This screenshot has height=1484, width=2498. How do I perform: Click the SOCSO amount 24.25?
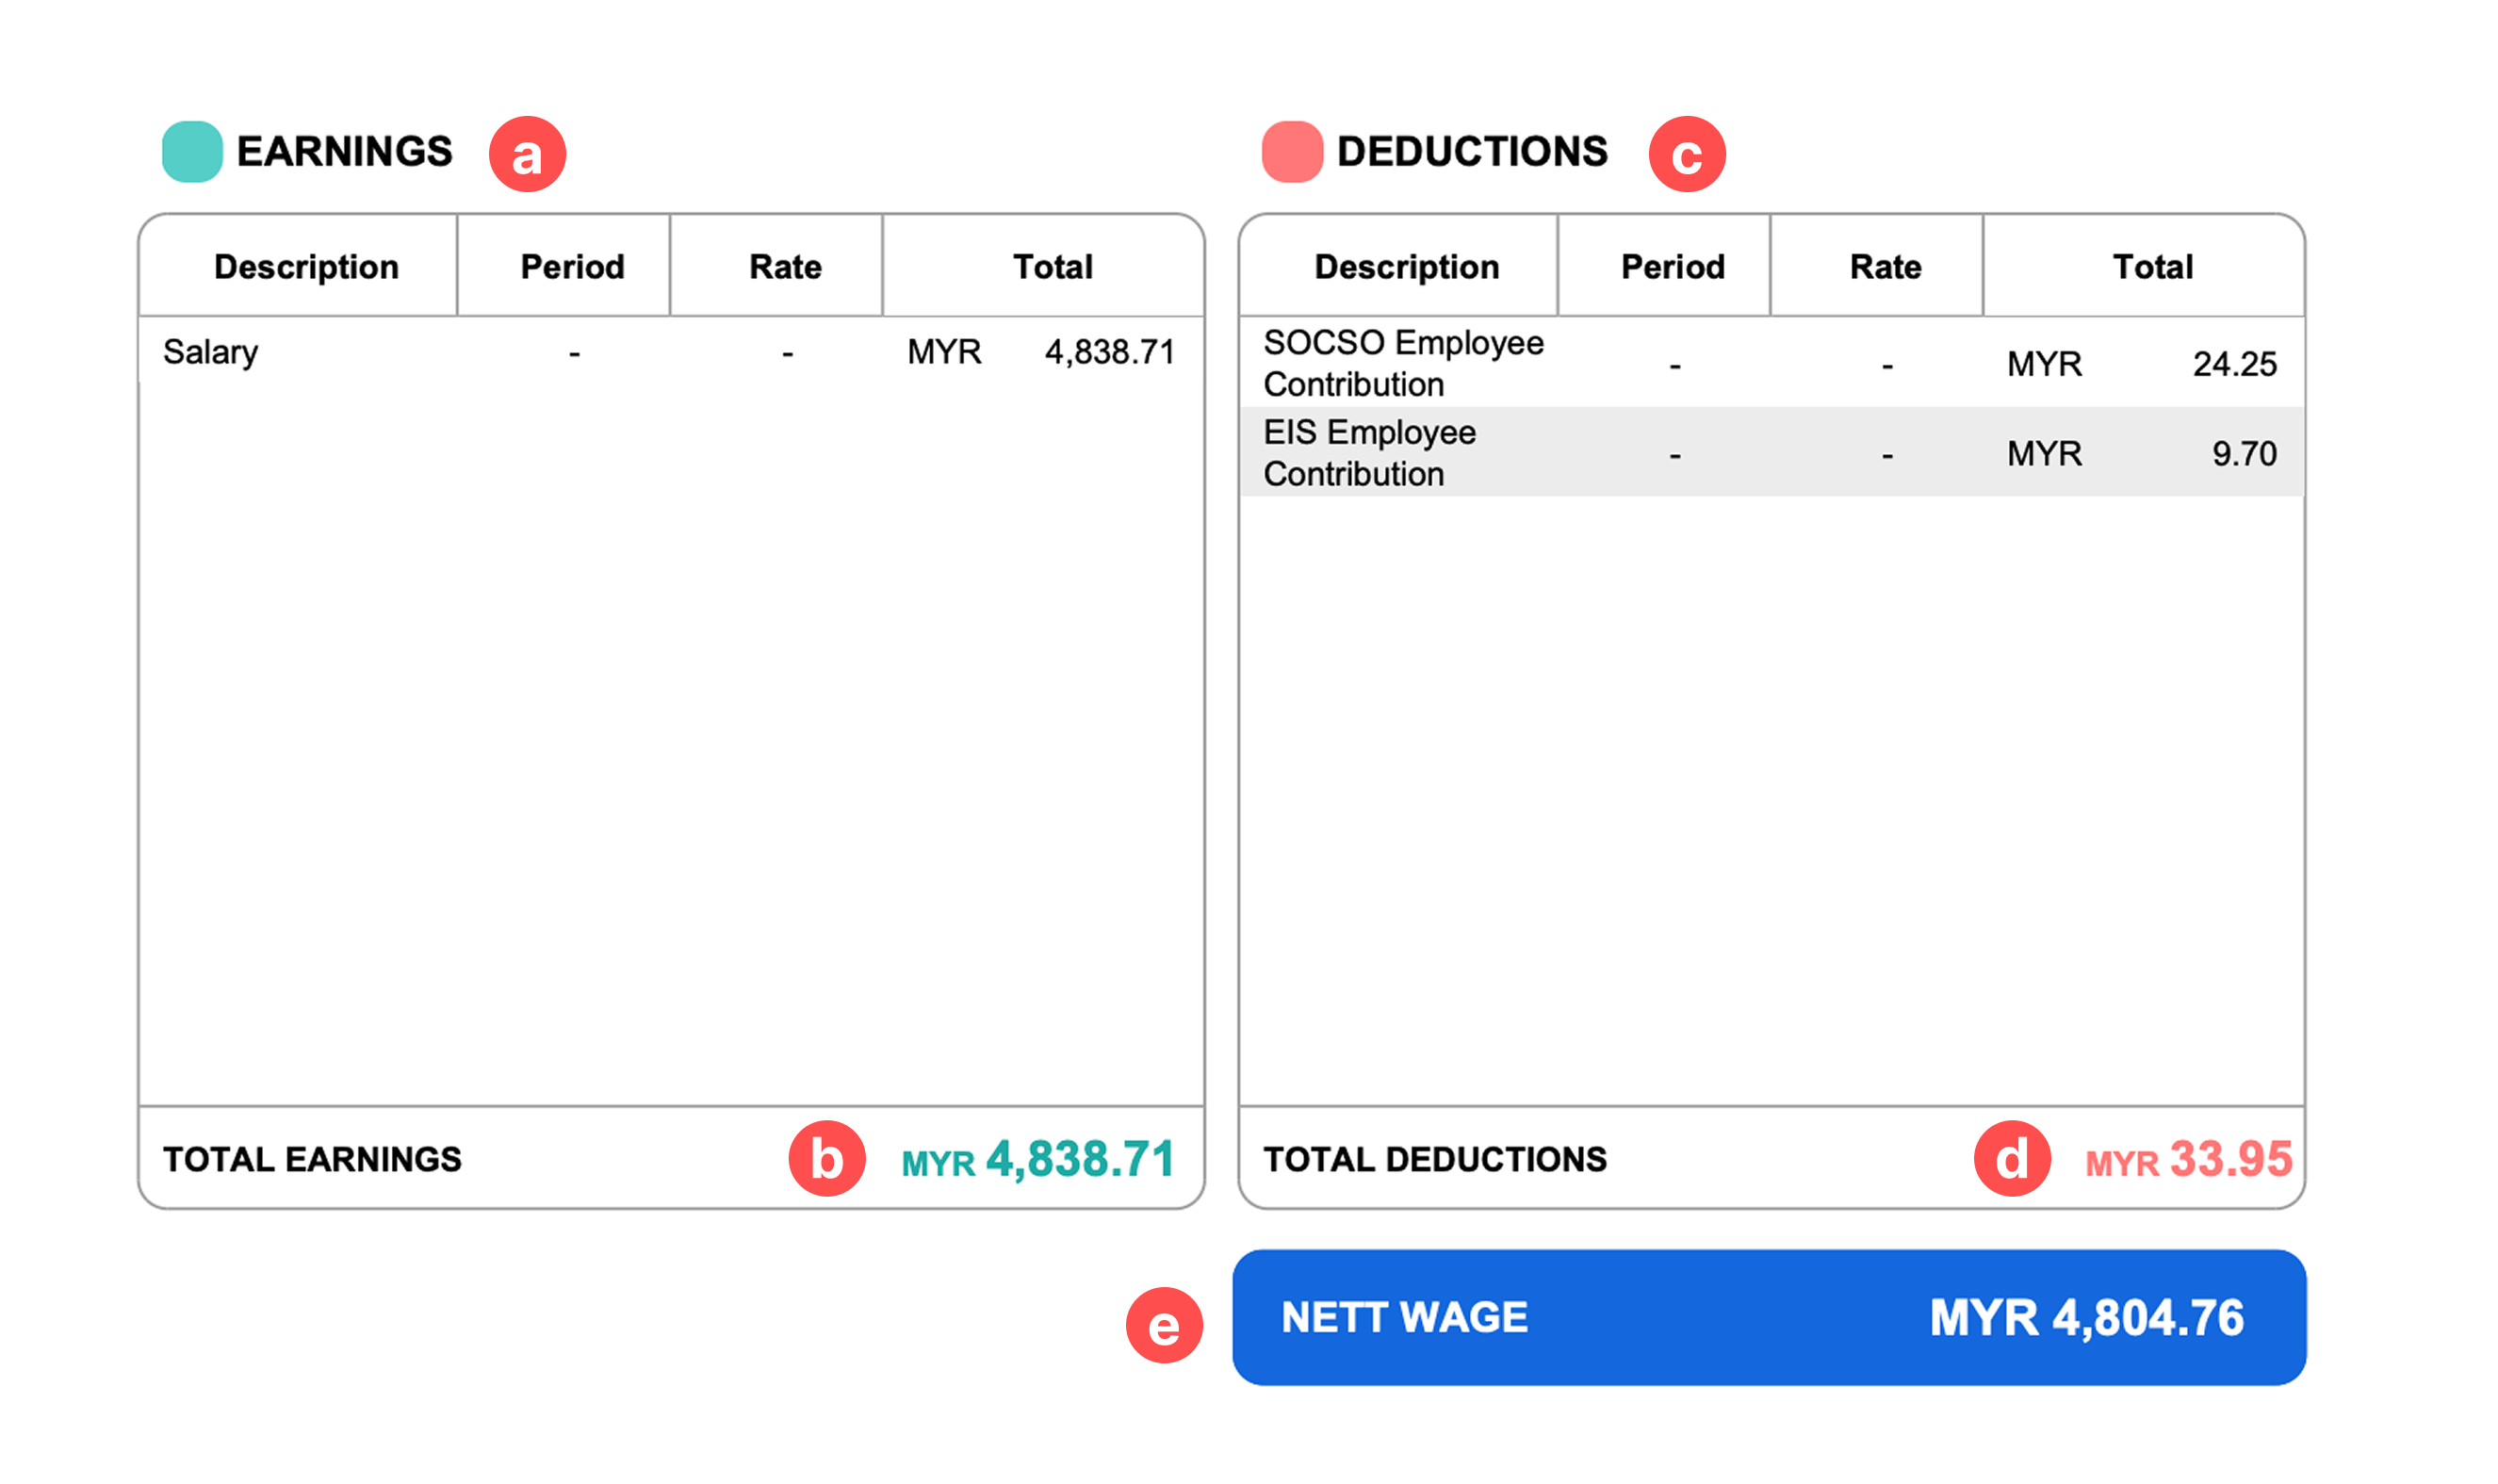point(2233,364)
